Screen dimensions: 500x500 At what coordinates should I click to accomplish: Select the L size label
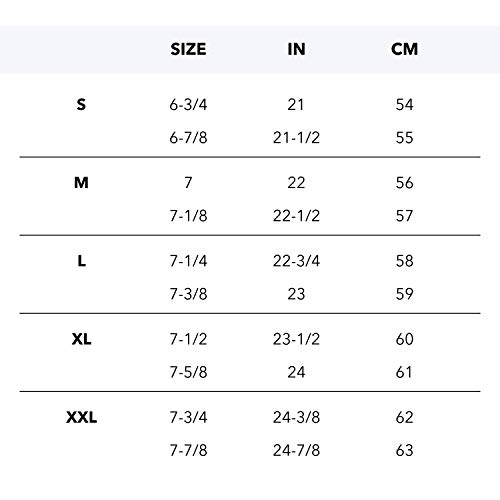[x=82, y=261]
